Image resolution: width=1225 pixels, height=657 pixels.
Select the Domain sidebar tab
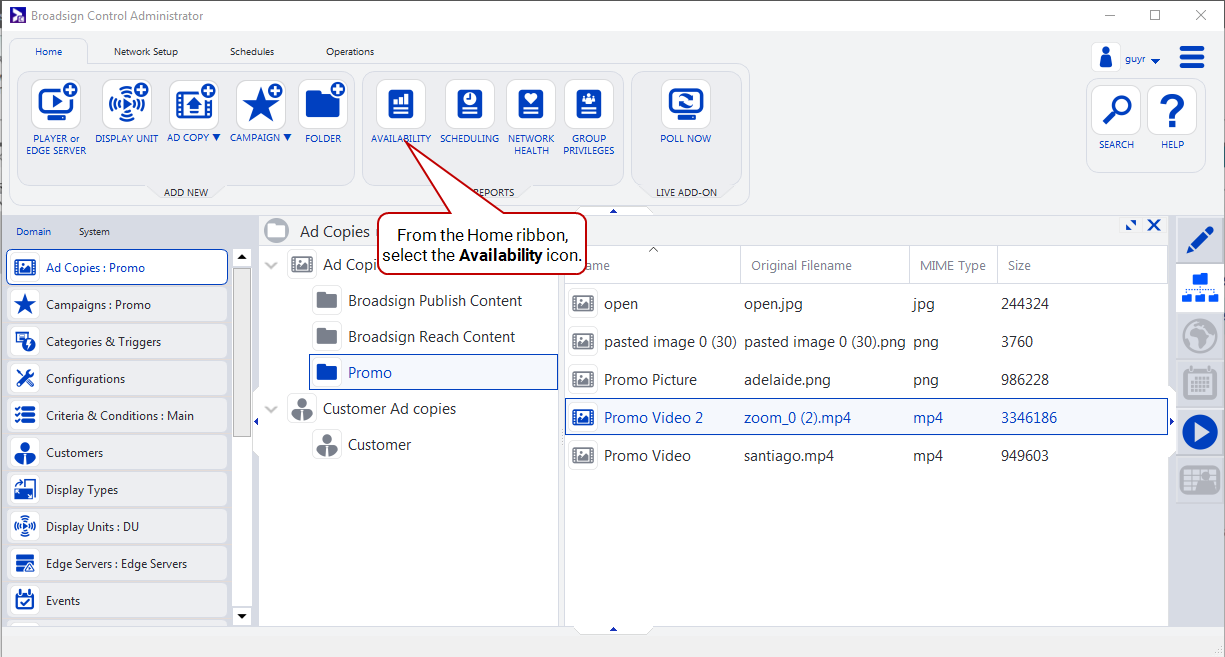(33, 232)
